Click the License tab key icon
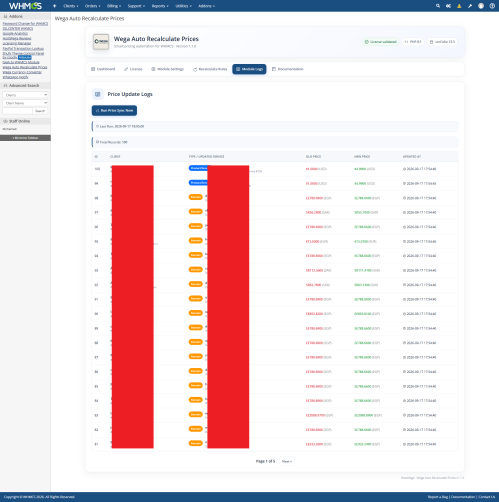Viewport: 499px width, 502px height. [126, 69]
